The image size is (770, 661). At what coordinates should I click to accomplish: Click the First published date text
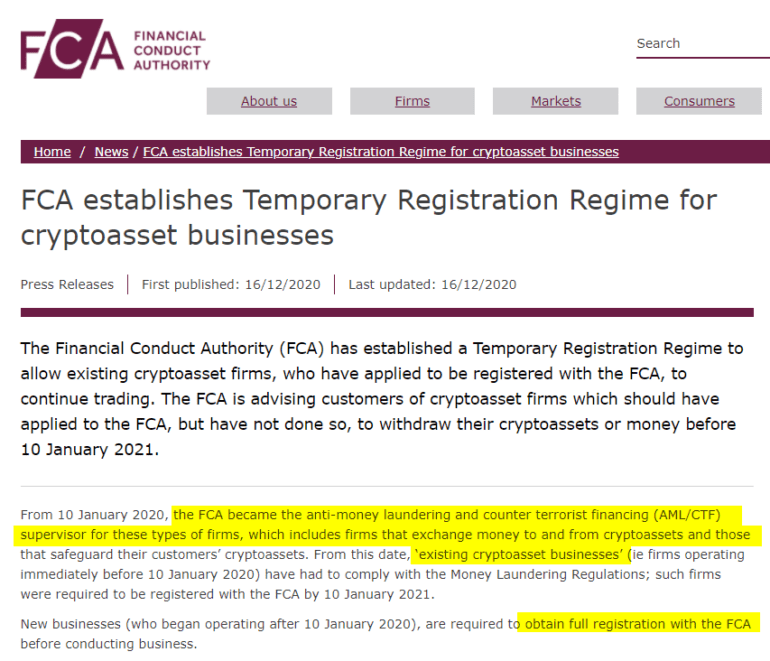pyautogui.click(x=231, y=284)
